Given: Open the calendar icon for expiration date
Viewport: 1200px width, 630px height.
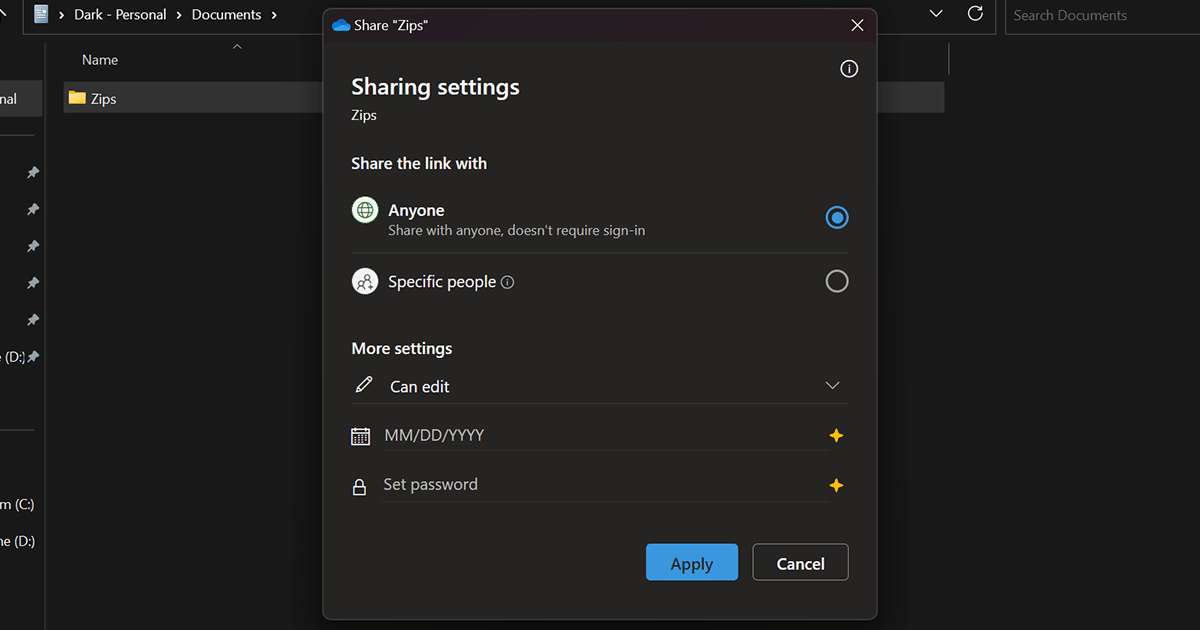Looking at the screenshot, I should tap(360, 435).
